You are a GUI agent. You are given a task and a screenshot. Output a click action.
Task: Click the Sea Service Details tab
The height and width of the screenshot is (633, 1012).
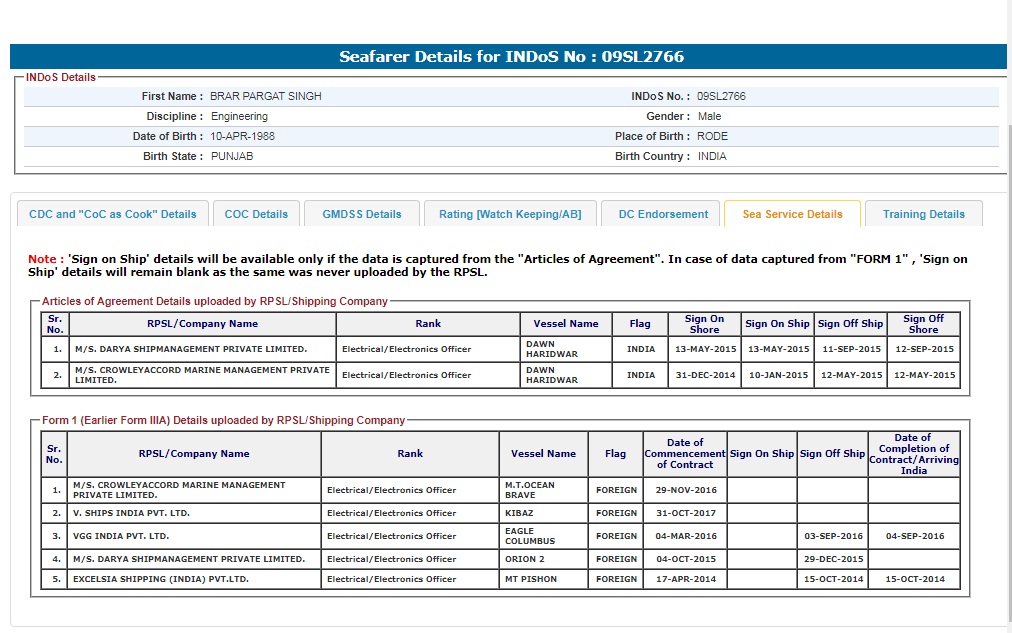tap(792, 214)
